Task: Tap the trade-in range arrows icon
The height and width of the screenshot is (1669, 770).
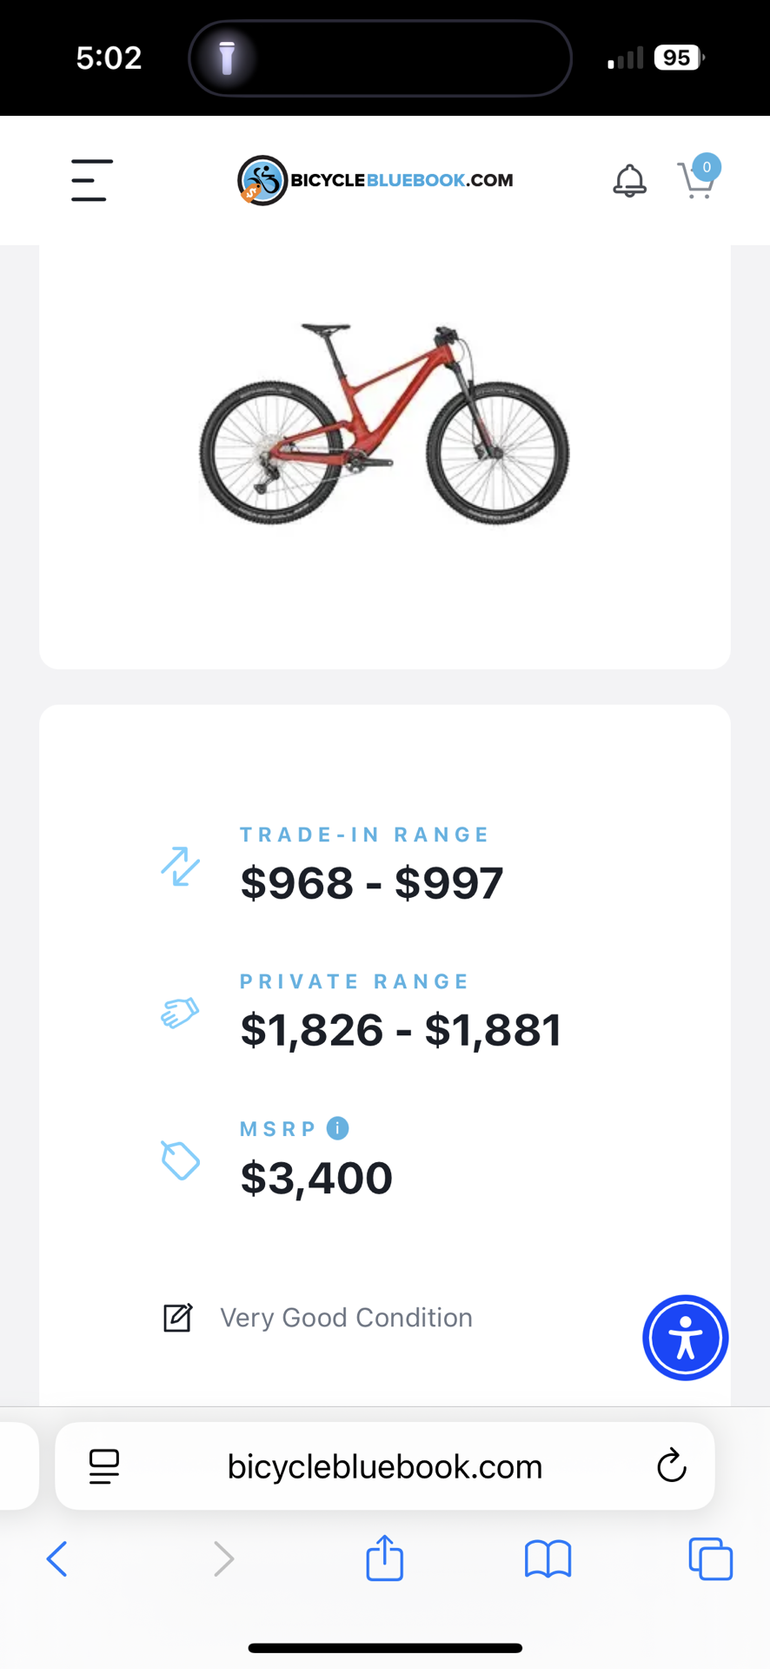Action: pyautogui.click(x=180, y=866)
